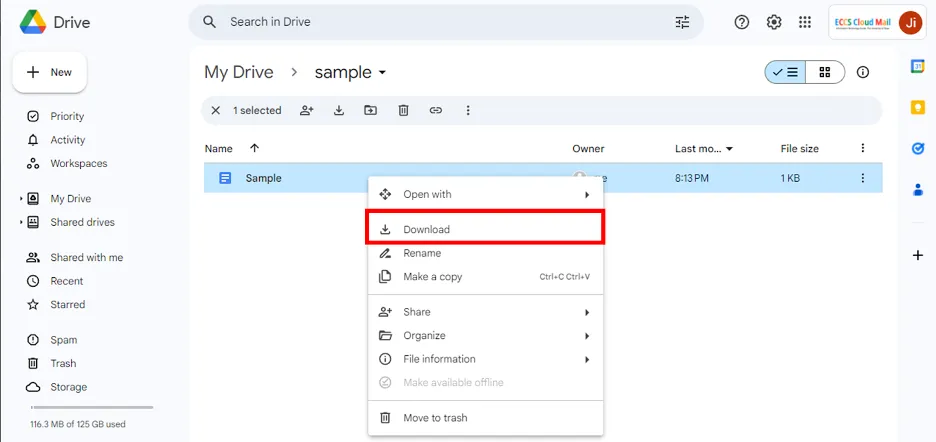This screenshot has height=442, width=936.
Task: Click the New button
Action: point(49,72)
